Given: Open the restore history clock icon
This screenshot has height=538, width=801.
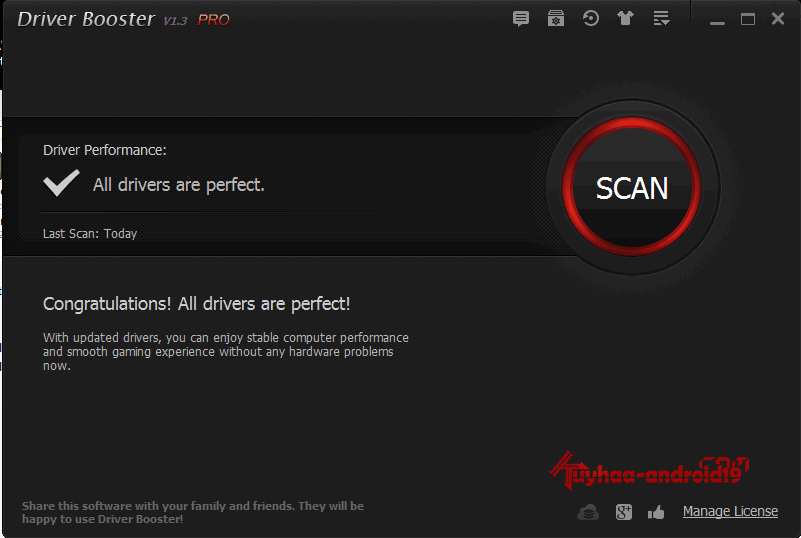Looking at the screenshot, I should (591, 19).
